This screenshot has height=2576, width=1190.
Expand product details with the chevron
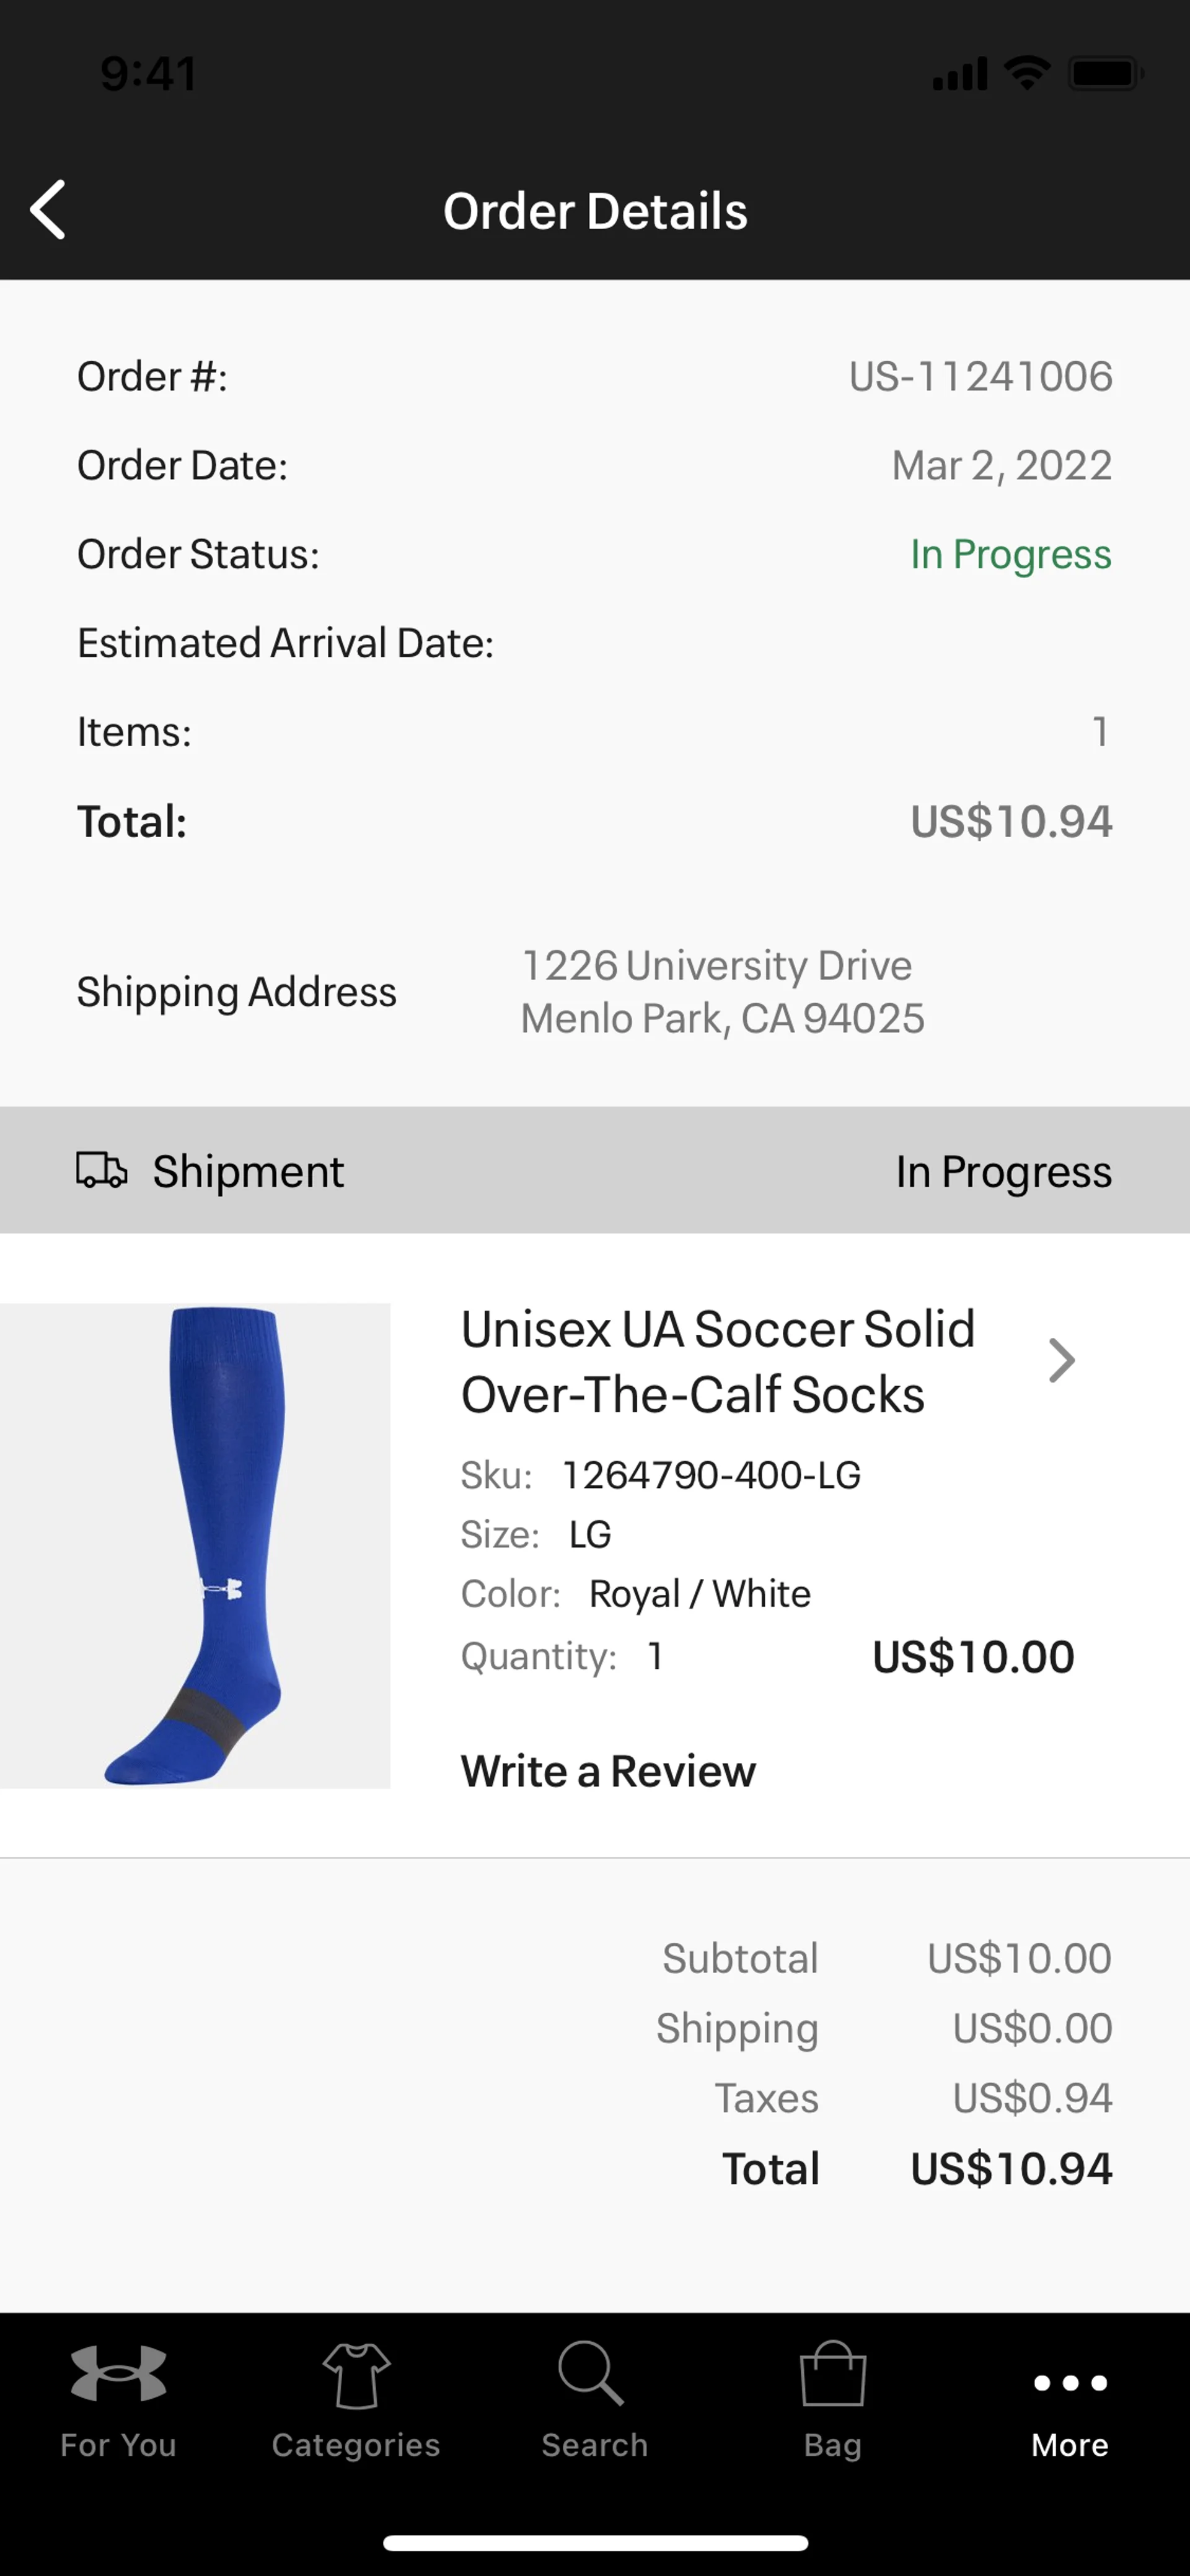[x=1061, y=1360]
